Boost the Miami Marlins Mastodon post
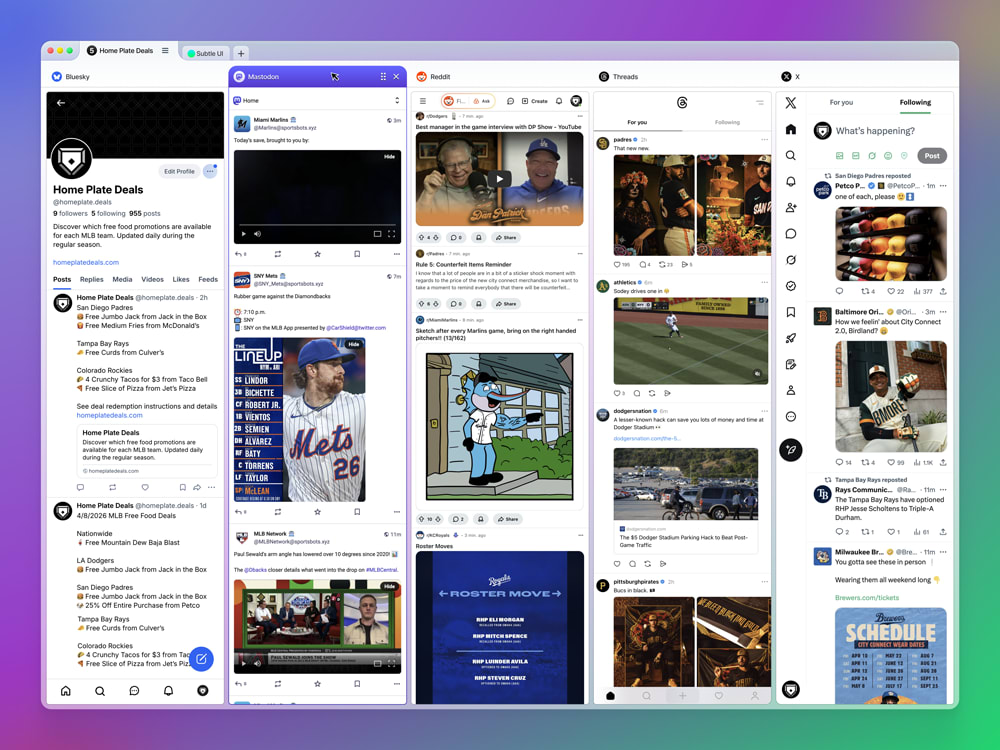Viewport: 1000px width, 750px height. [277, 254]
